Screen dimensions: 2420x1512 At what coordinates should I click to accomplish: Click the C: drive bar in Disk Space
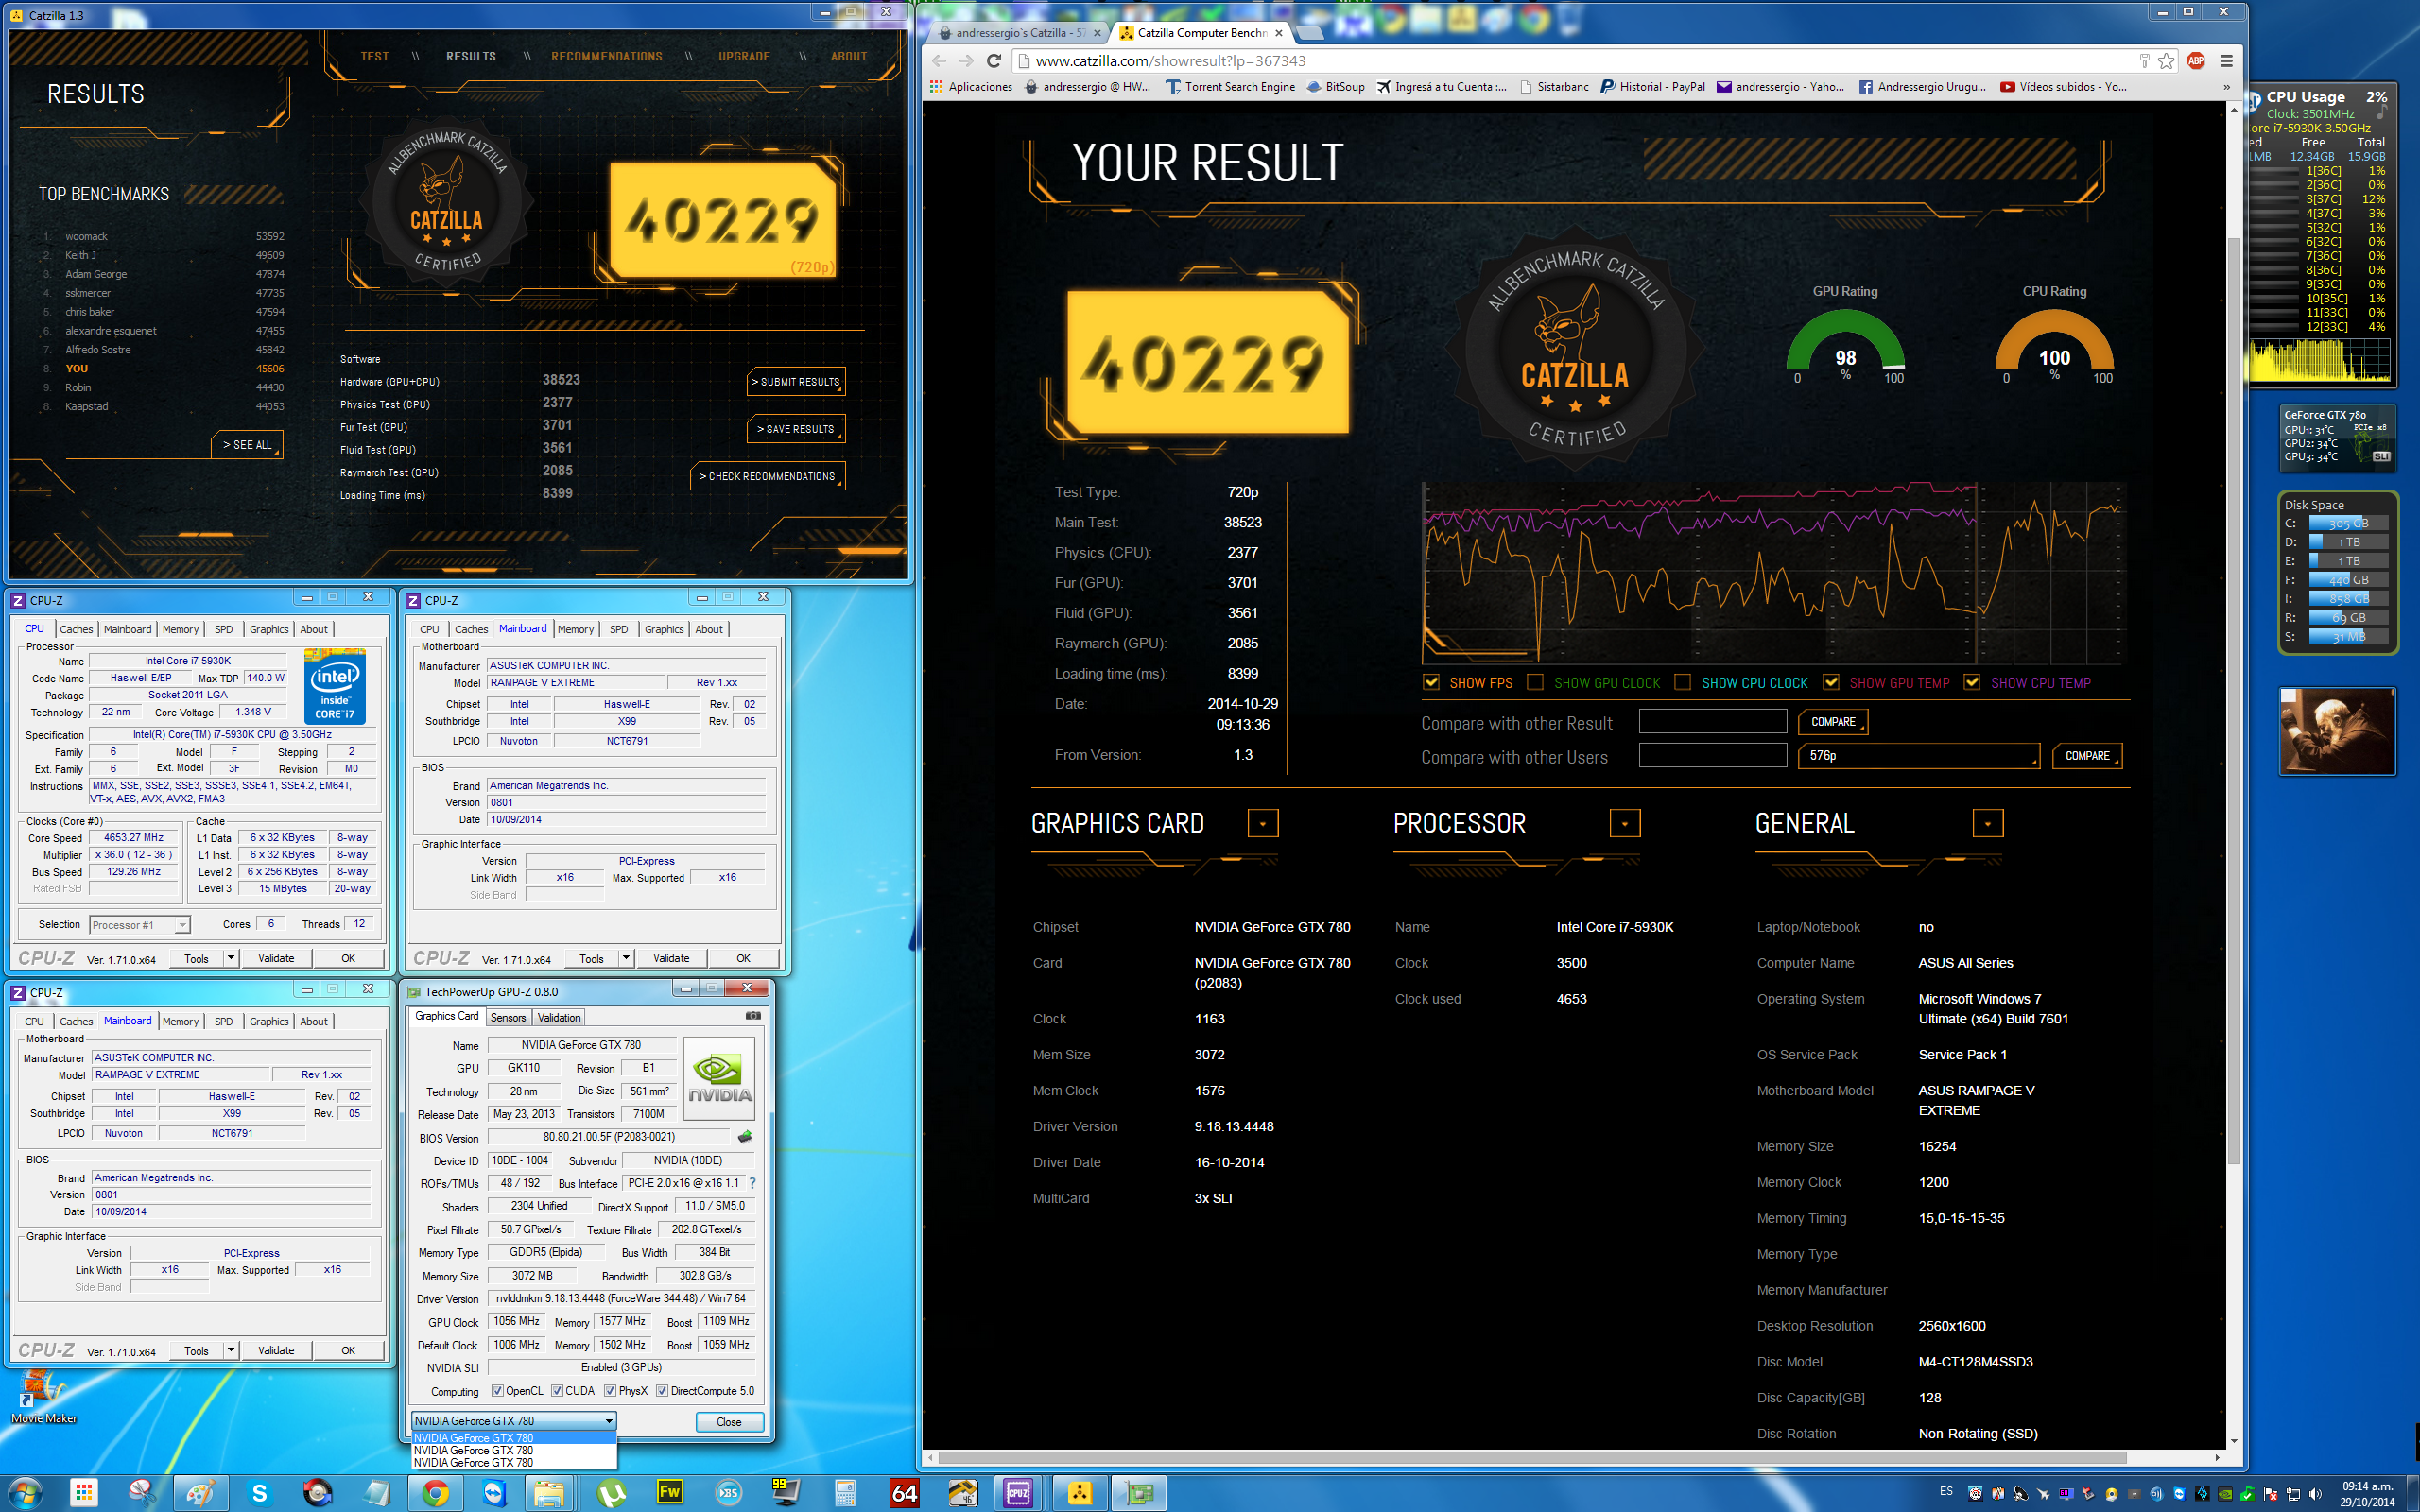point(2347,523)
